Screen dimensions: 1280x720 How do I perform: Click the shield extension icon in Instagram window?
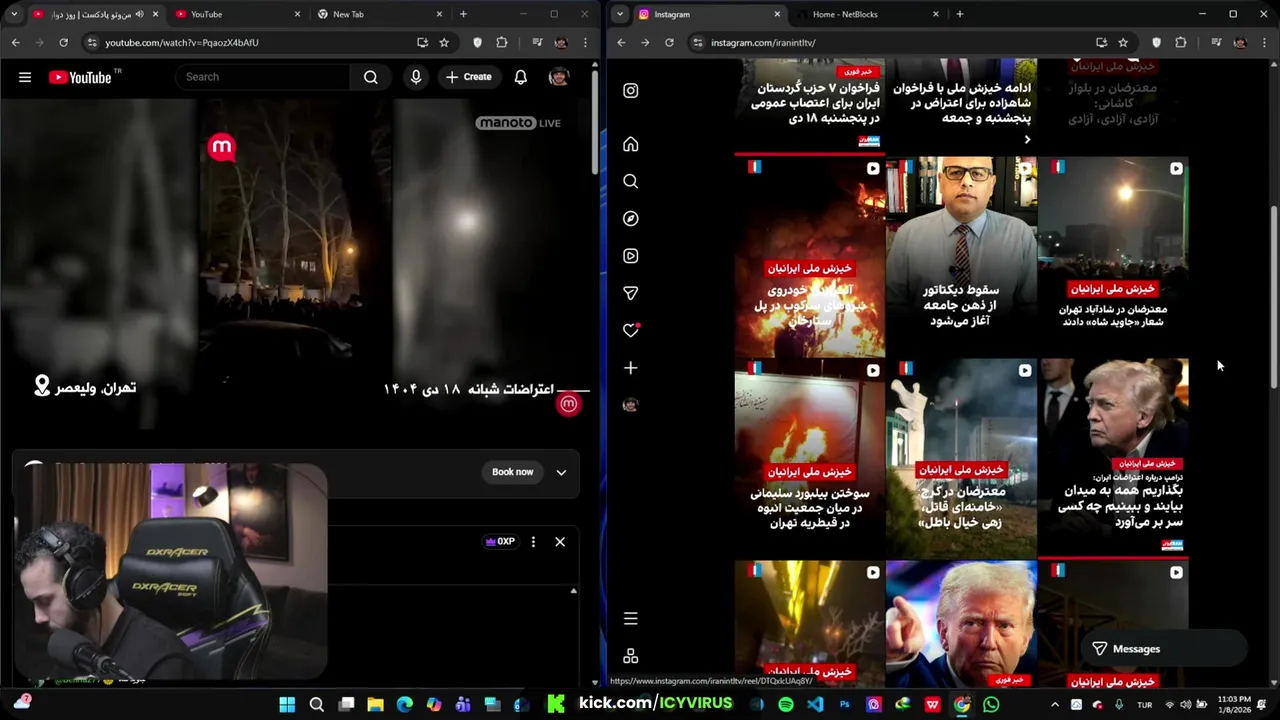pyautogui.click(x=1156, y=42)
